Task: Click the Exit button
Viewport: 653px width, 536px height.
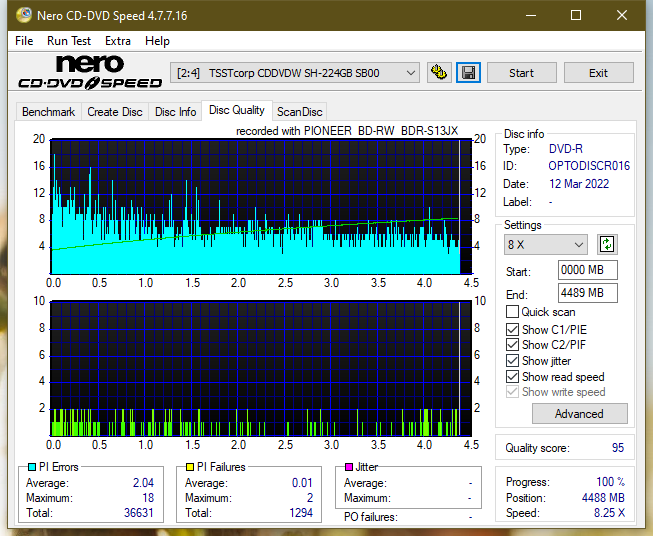Action: tap(598, 73)
